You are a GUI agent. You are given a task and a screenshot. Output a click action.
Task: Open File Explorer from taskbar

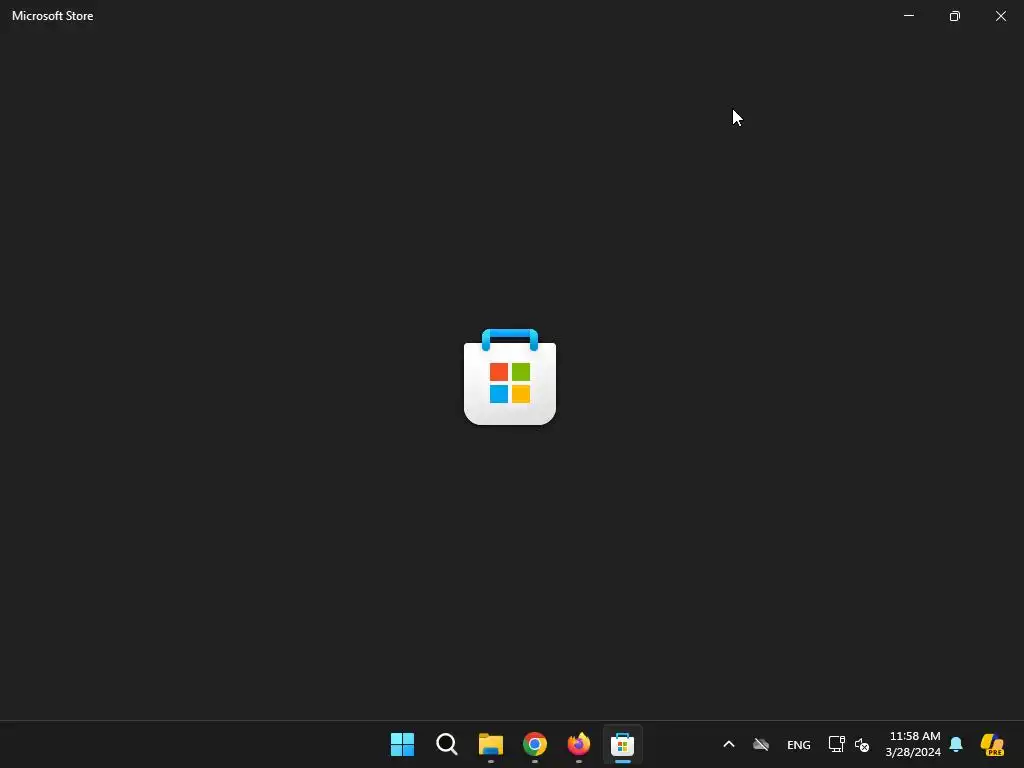490,744
